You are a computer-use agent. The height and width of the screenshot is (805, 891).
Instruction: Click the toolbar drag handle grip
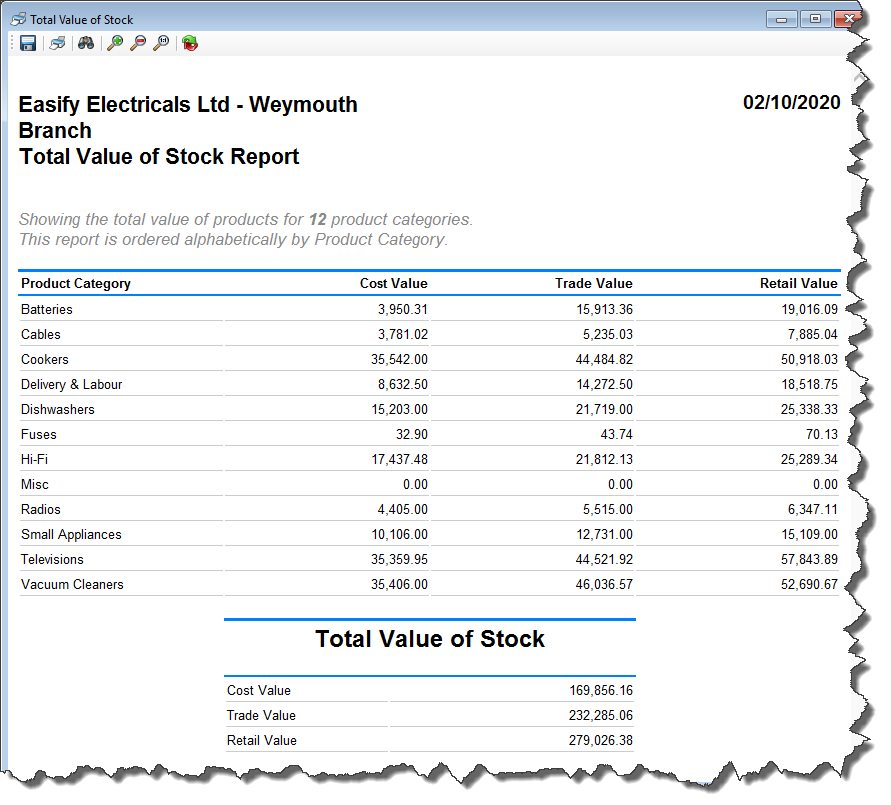click(x=11, y=43)
